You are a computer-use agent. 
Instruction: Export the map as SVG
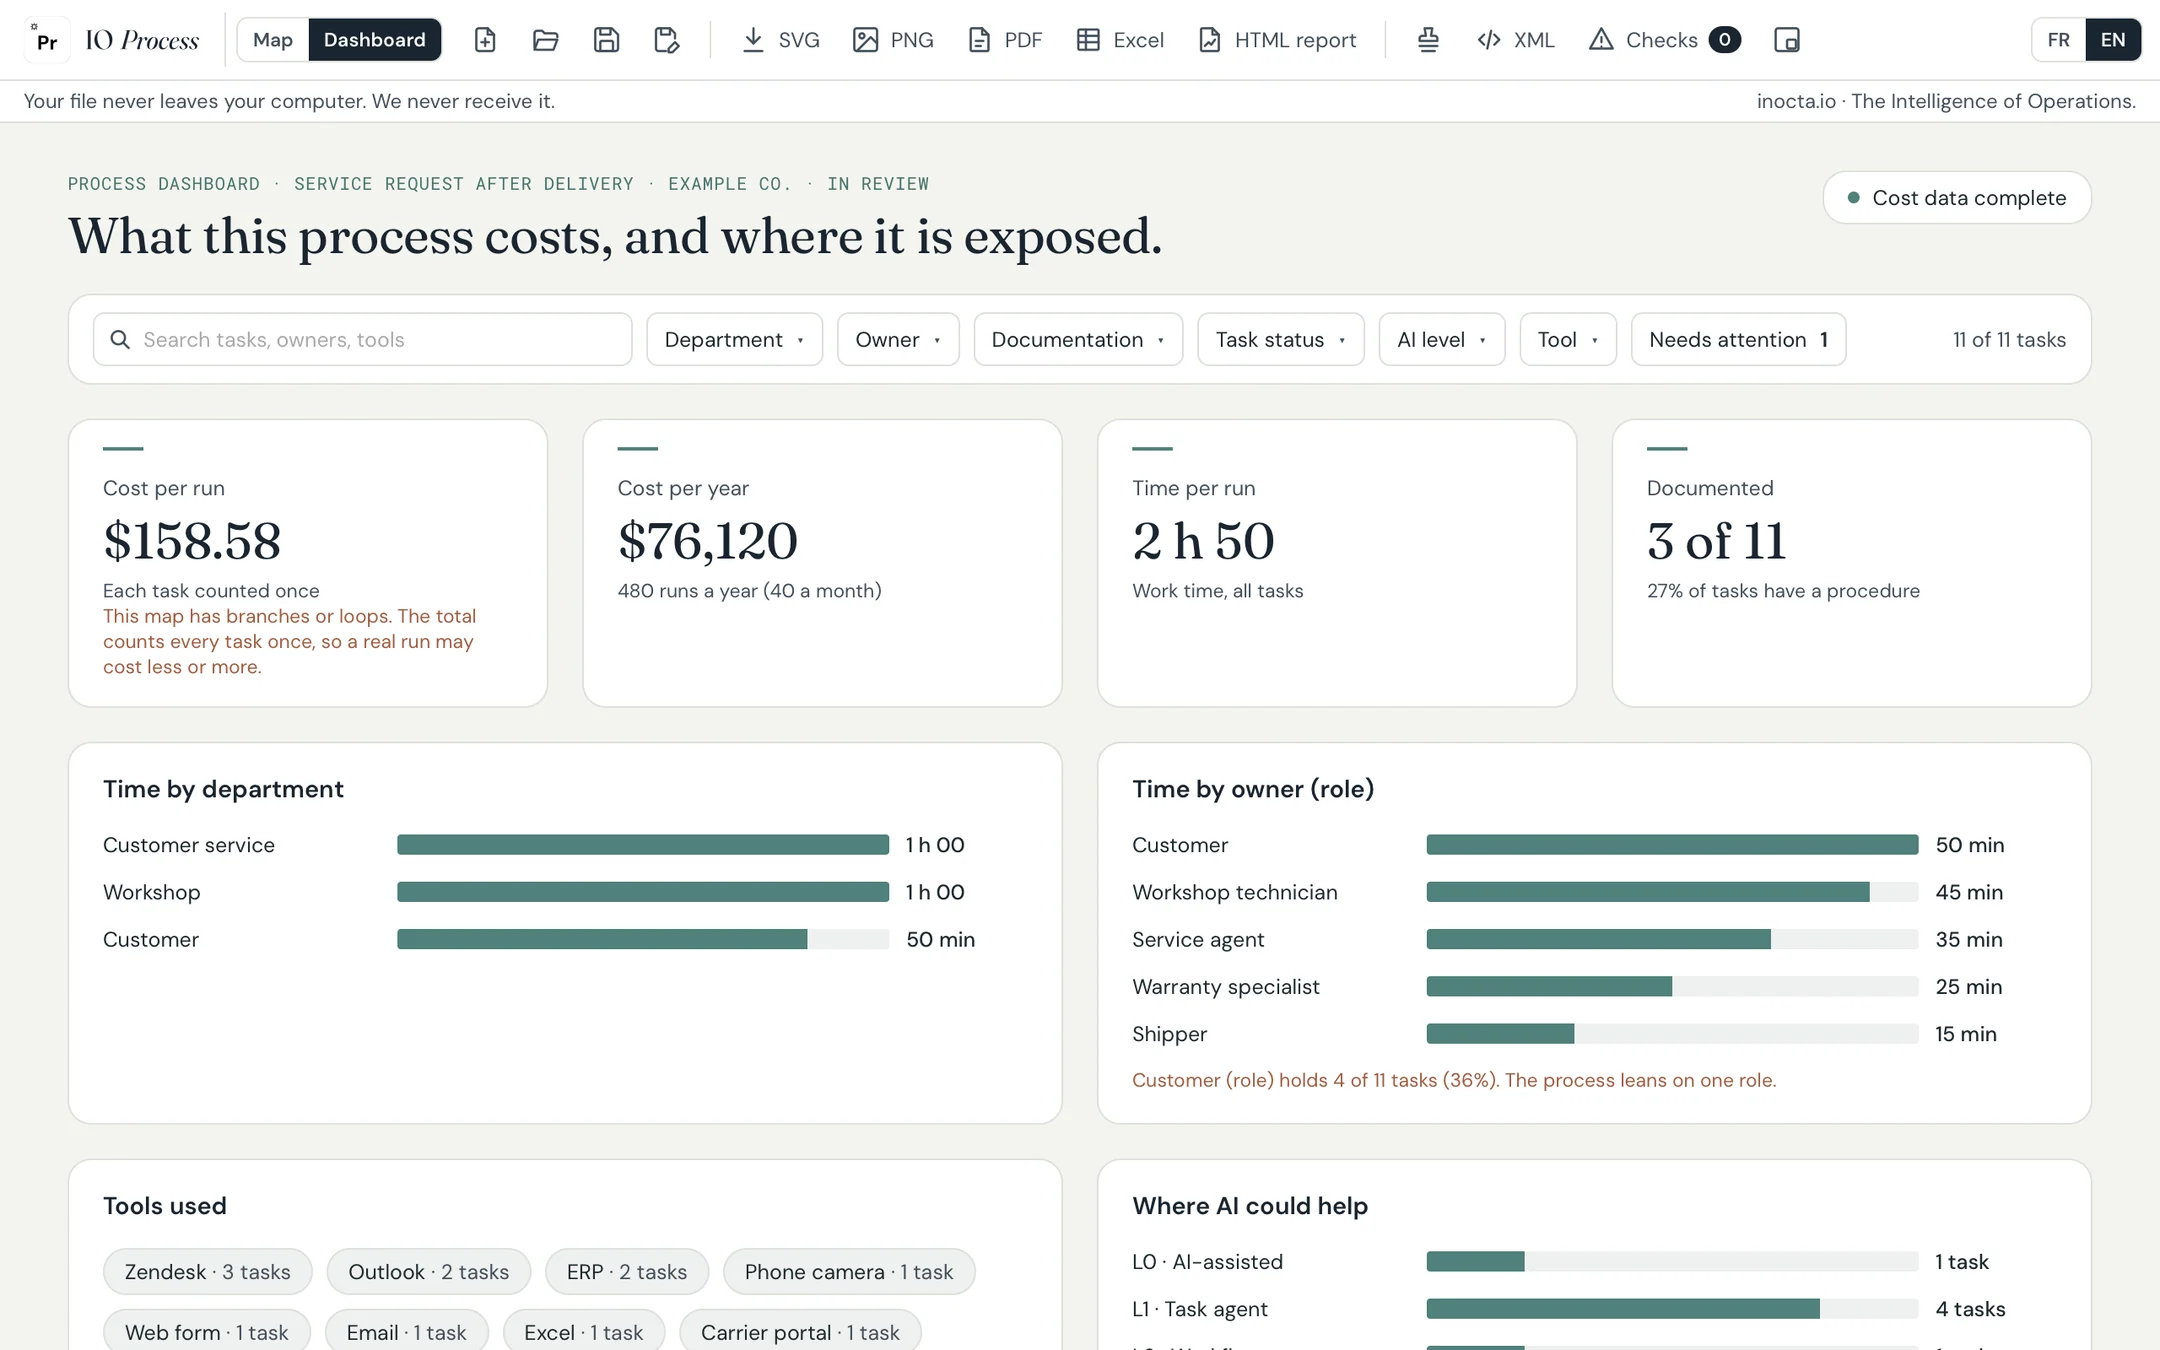coord(780,40)
